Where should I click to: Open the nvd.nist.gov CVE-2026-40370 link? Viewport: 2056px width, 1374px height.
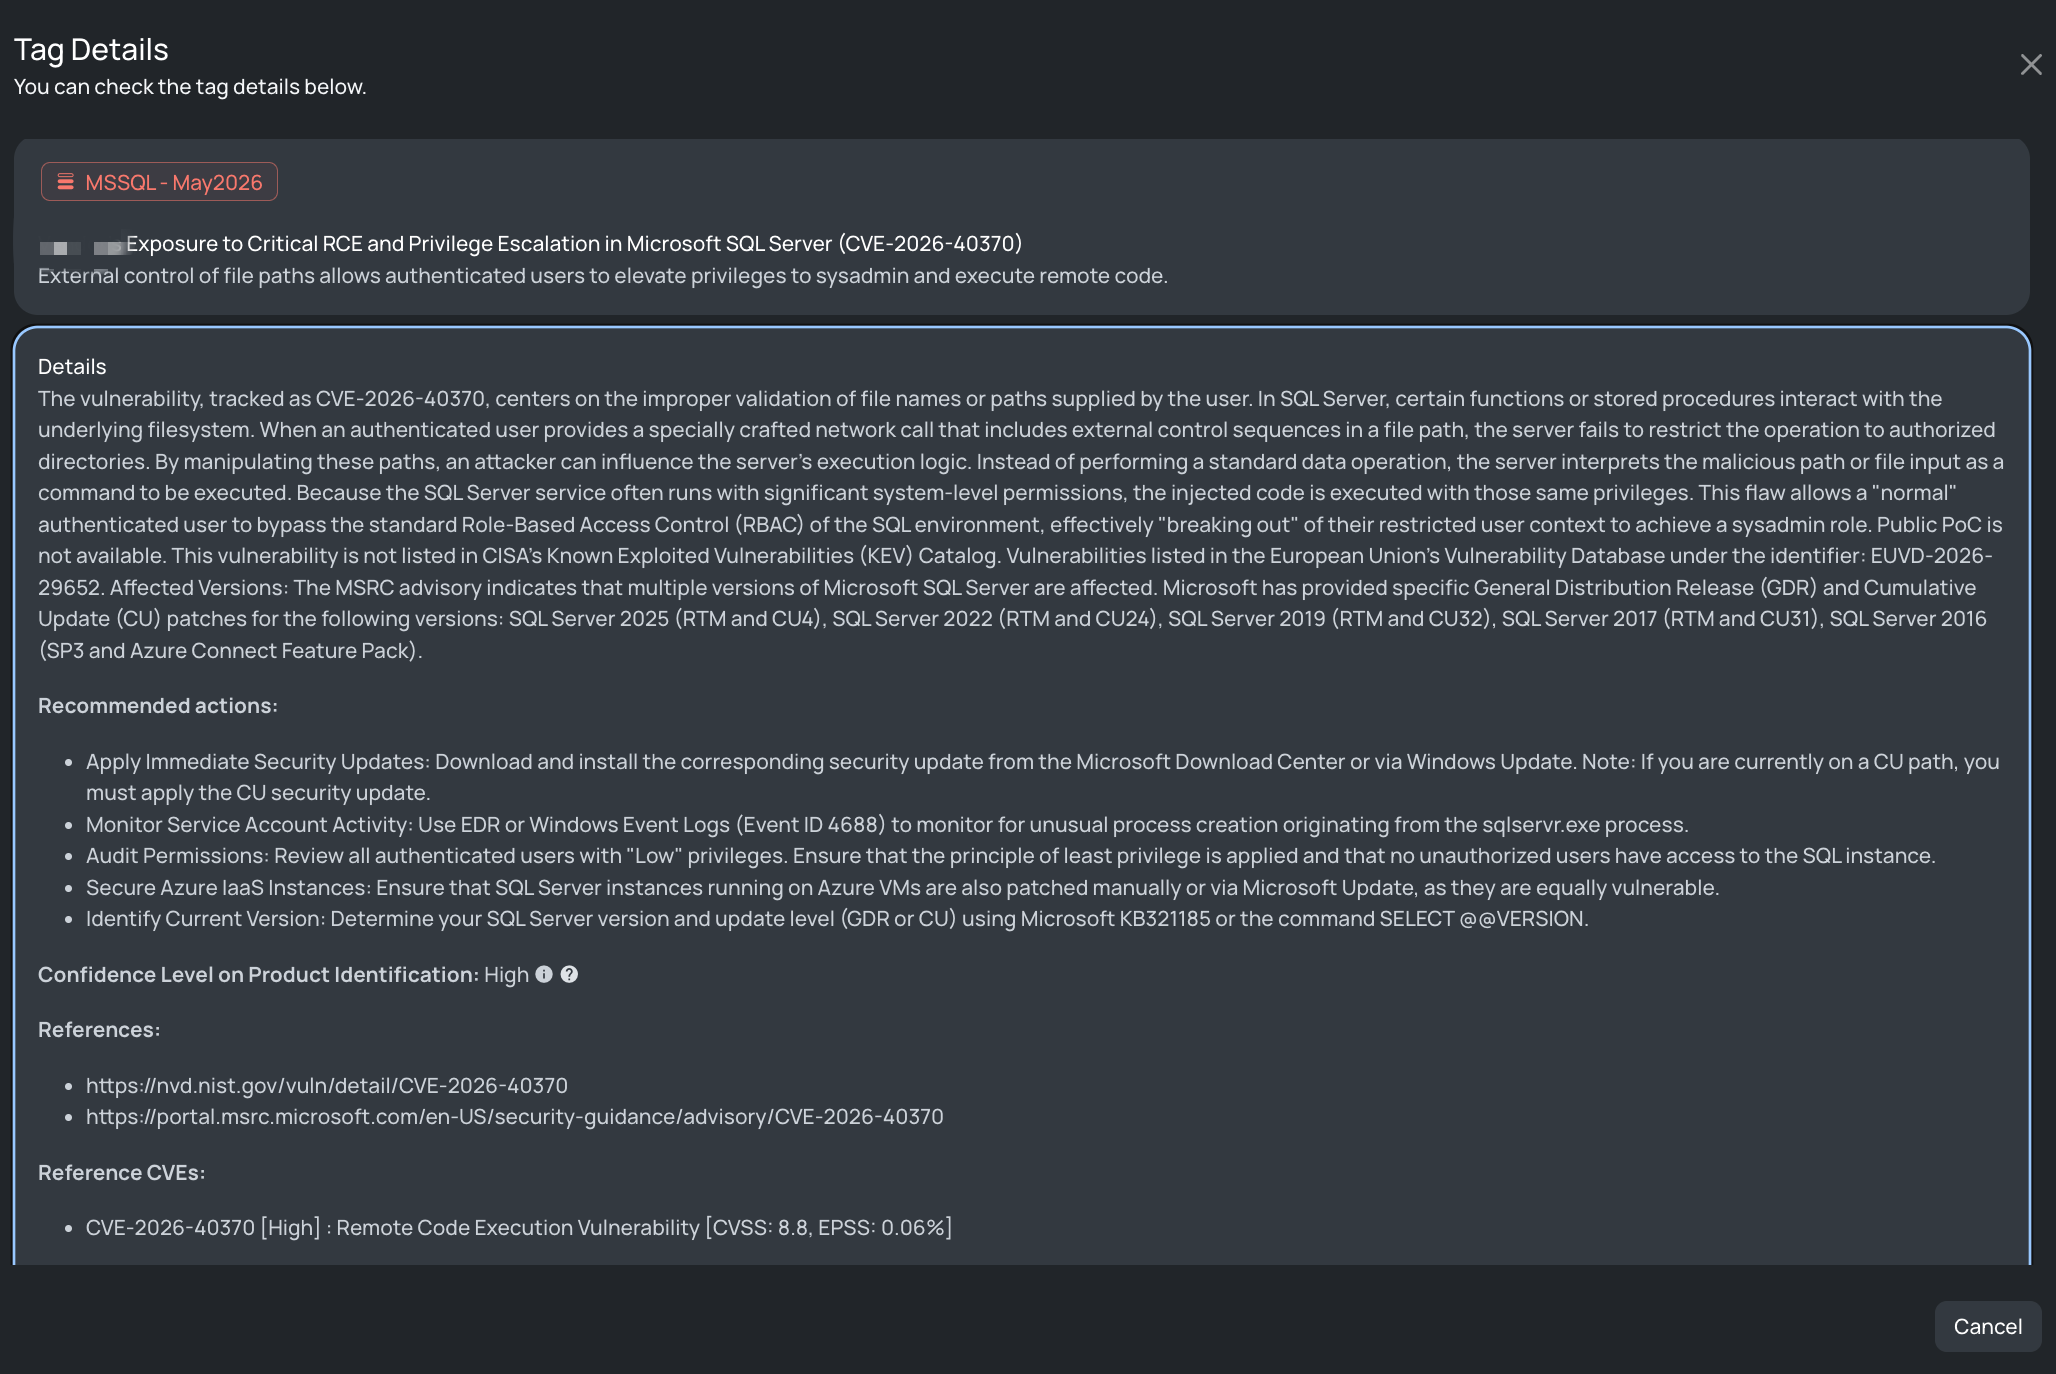click(x=327, y=1085)
